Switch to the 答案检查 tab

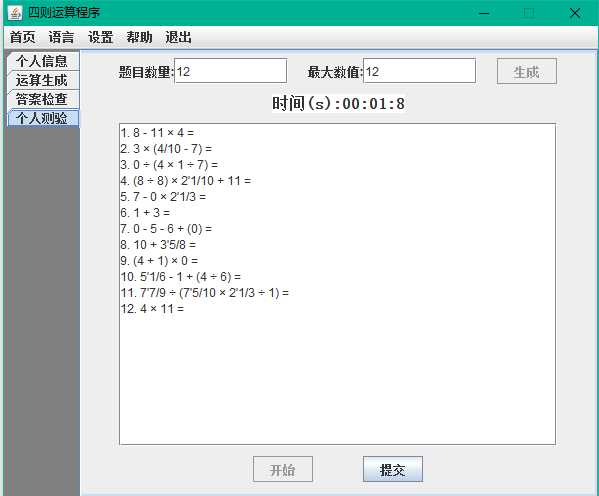(42, 99)
